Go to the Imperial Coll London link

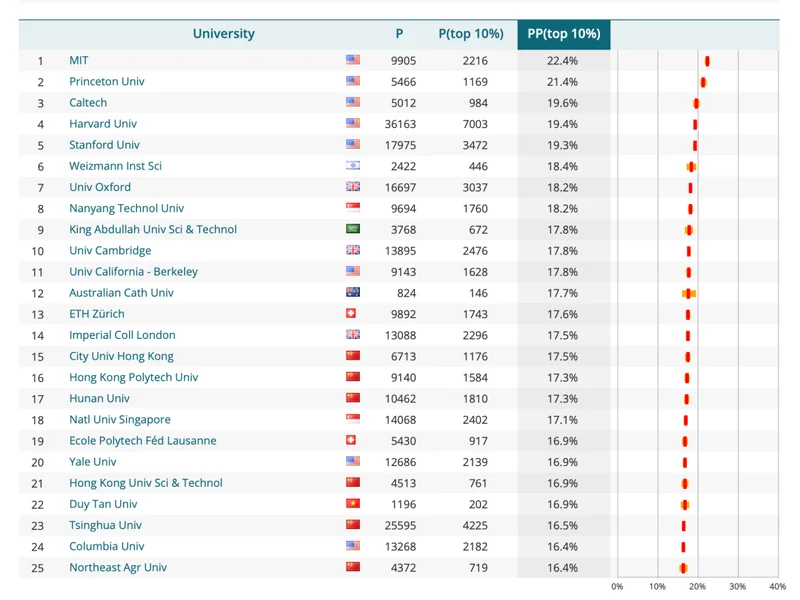(x=122, y=335)
